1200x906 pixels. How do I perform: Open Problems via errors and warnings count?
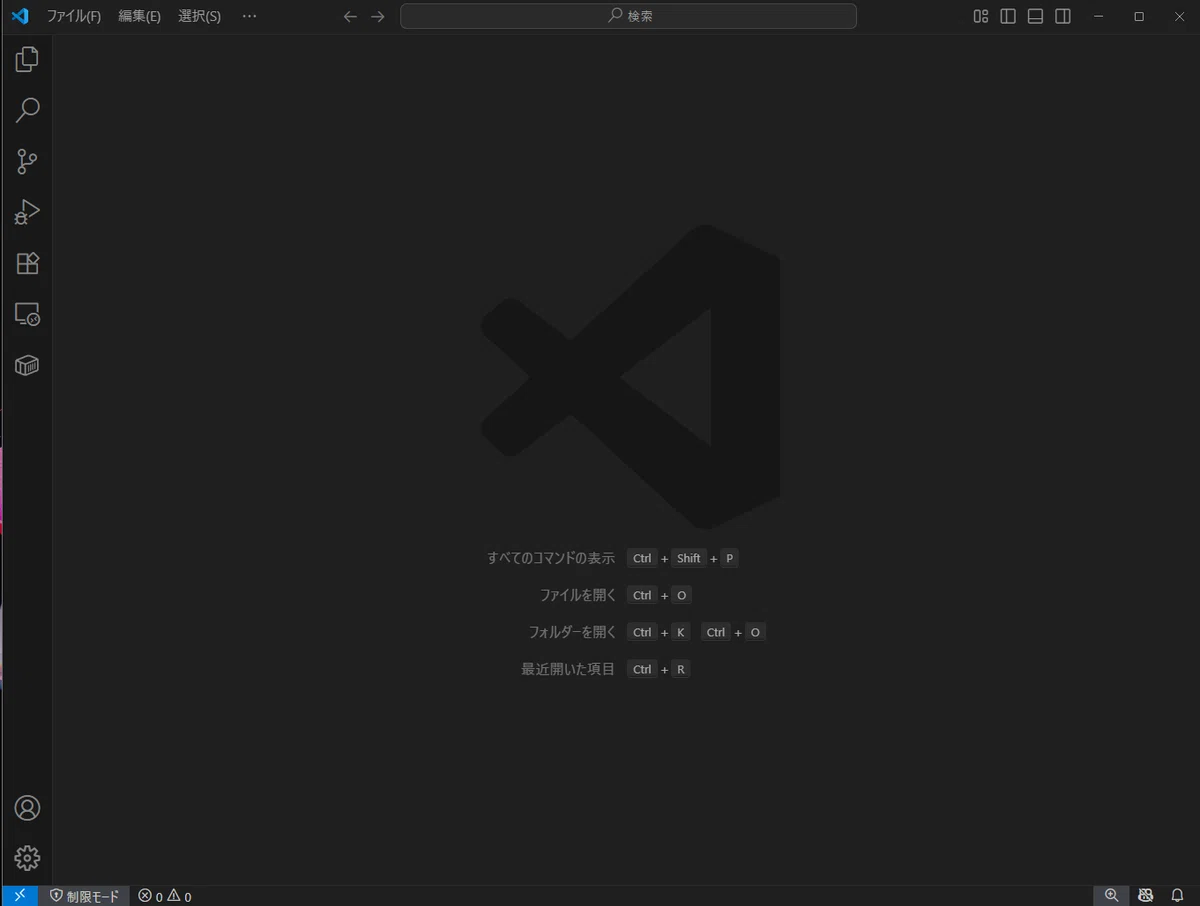click(165, 896)
